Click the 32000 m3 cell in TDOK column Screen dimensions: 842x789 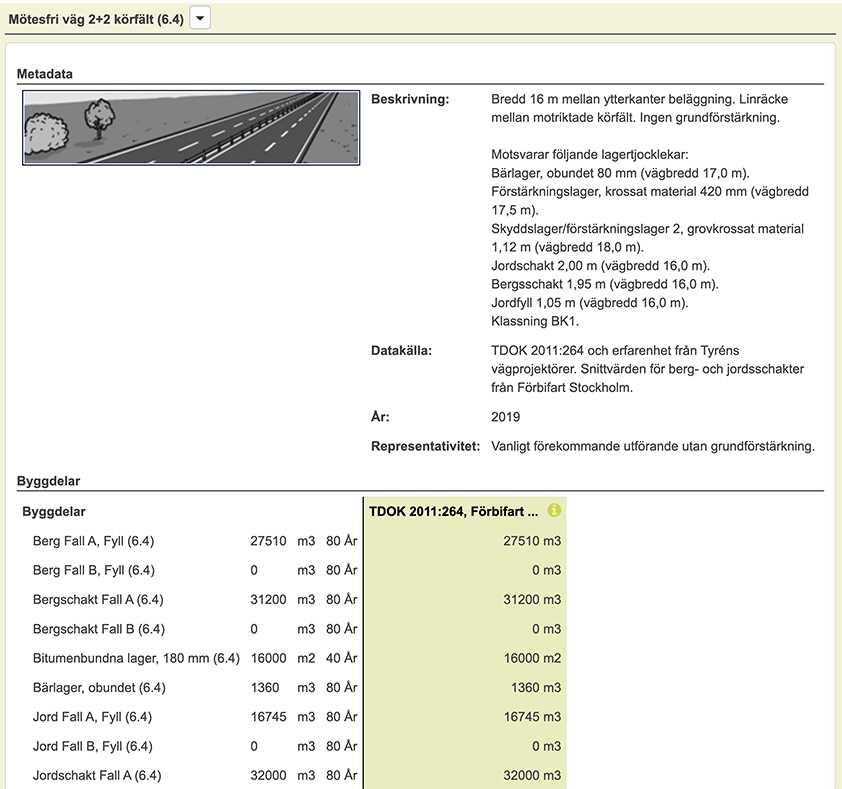[x=532, y=775]
